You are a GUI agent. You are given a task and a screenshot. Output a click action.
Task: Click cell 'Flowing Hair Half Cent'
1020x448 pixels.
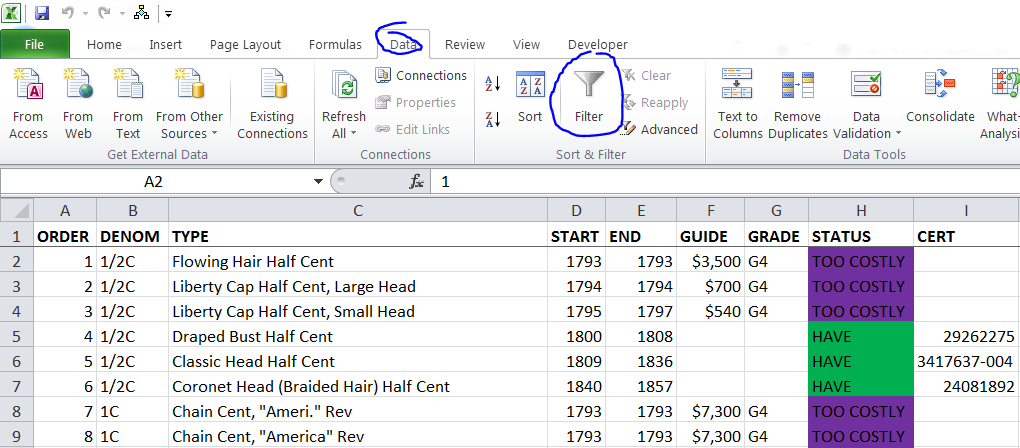point(358,261)
